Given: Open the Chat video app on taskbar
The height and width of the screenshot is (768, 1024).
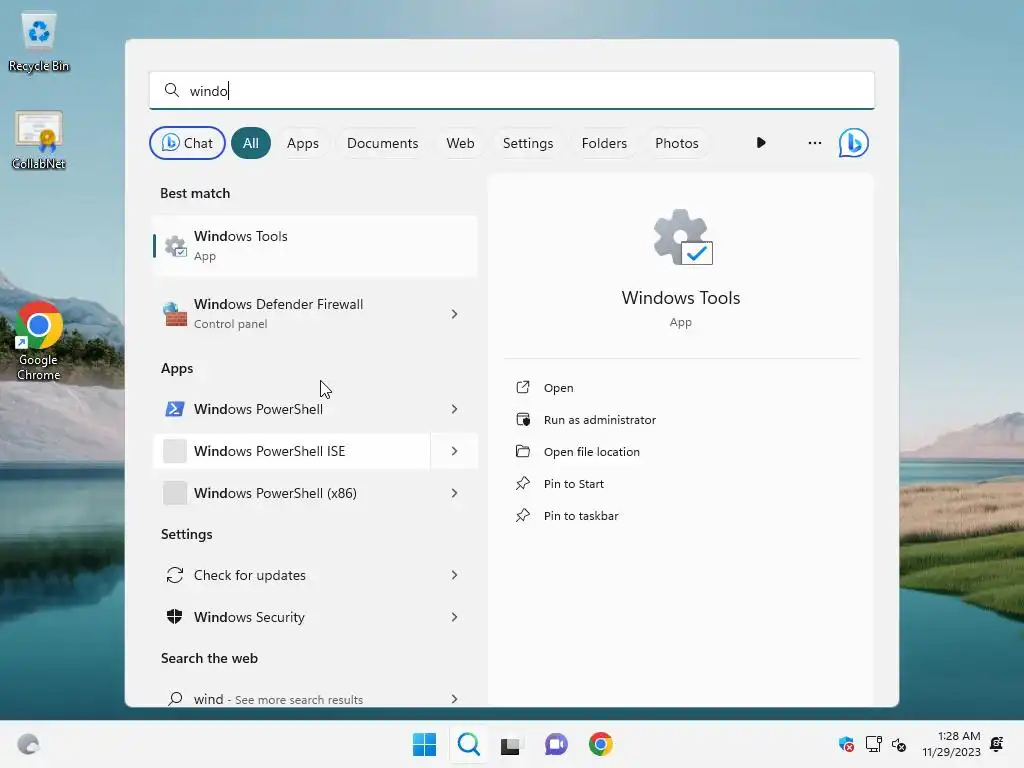Looking at the screenshot, I should tap(556, 744).
